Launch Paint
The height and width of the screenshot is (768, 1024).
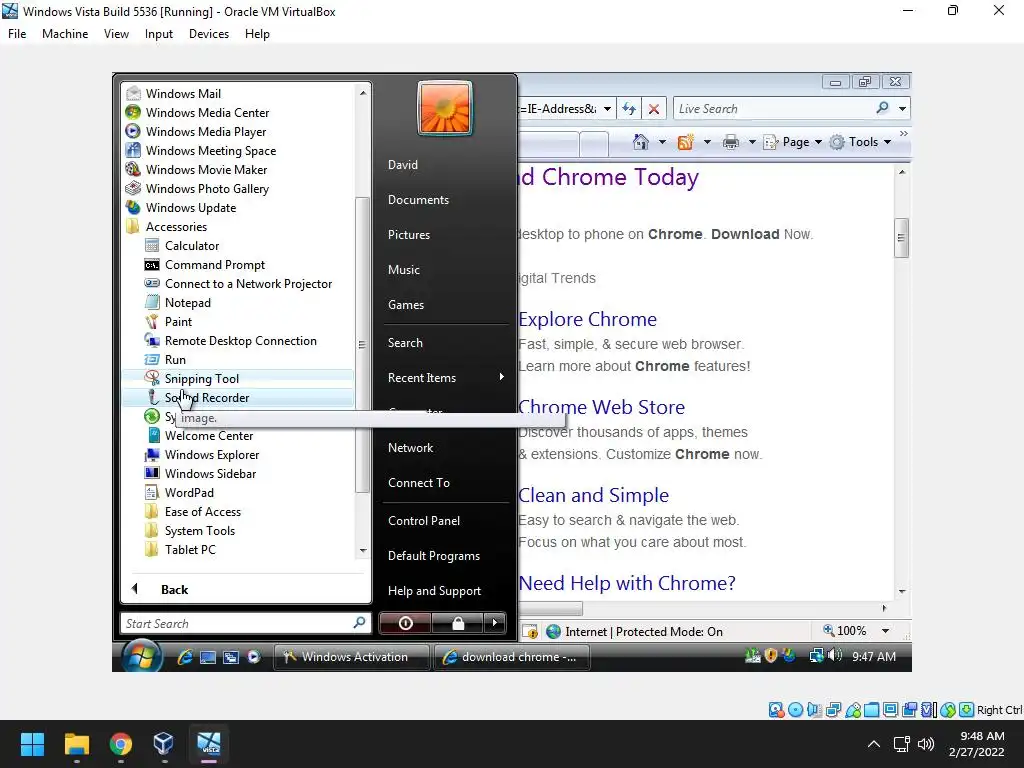point(178,321)
